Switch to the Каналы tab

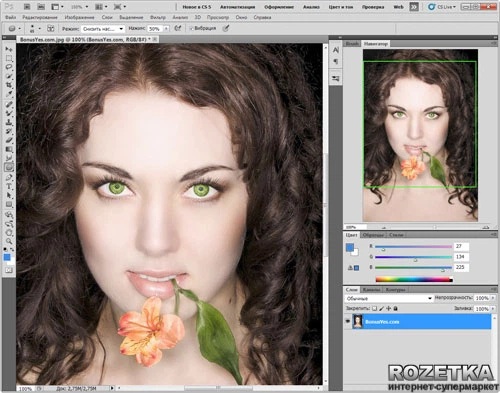point(371,290)
